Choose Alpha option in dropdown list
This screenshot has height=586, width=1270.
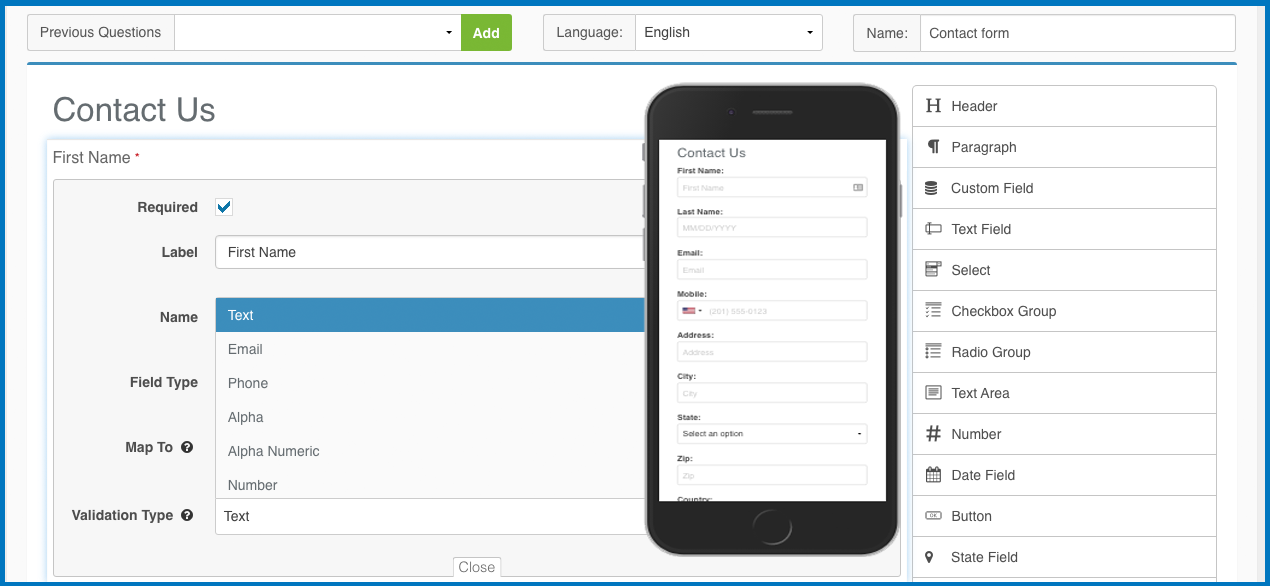(430, 417)
